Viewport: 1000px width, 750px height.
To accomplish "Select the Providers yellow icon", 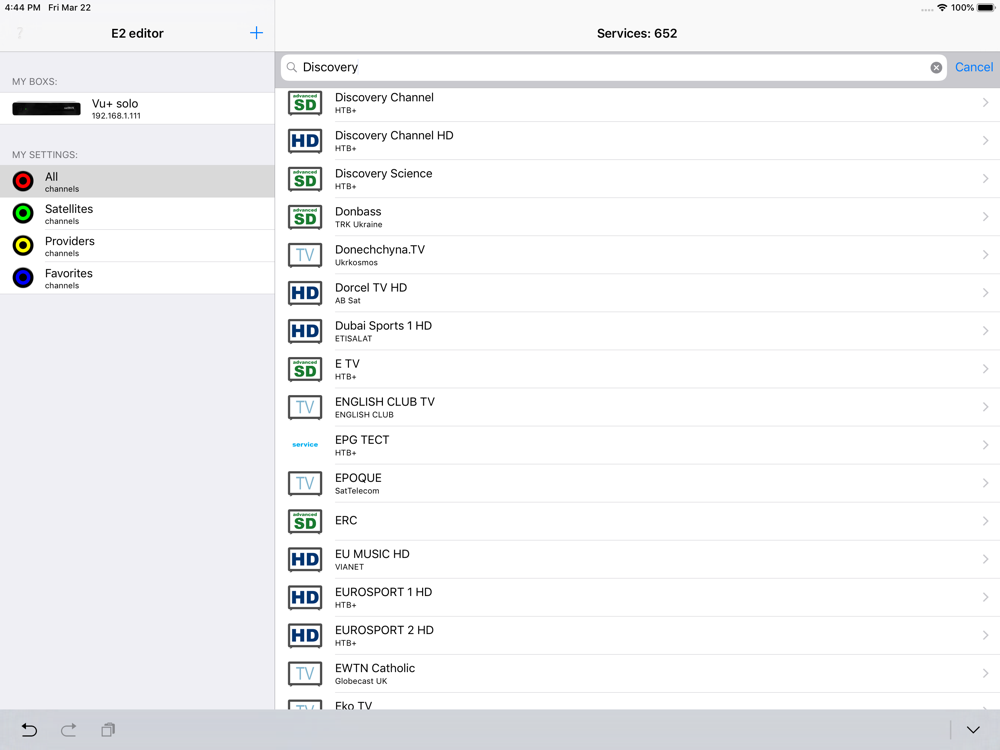I will (x=23, y=246).
